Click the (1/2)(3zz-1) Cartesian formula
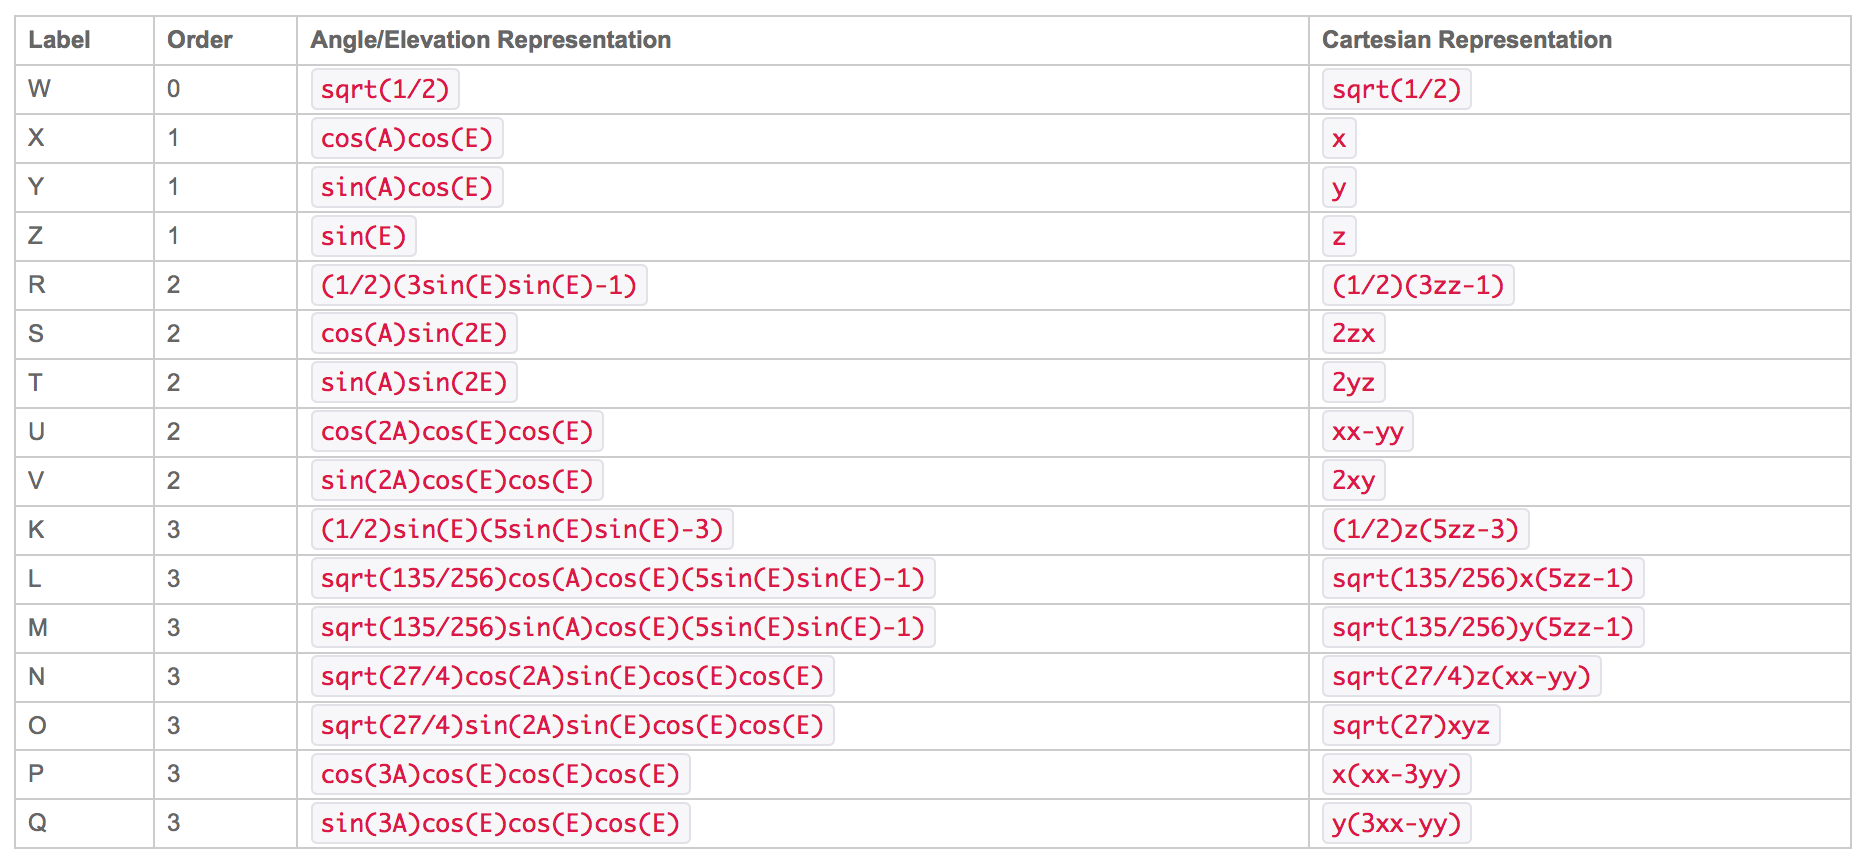 (x=1417, y=285)
